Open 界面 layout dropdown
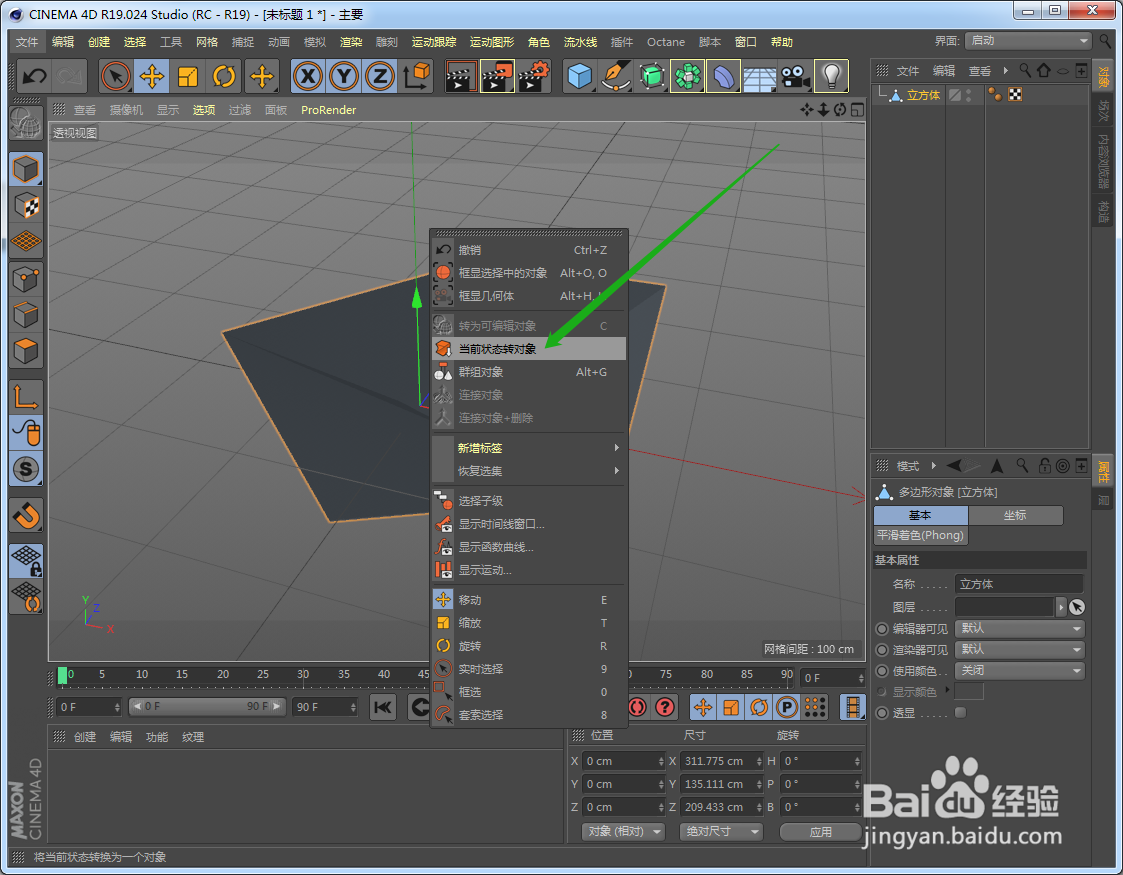The height and width of the screenshot is (875, 1123). click(1028, 41)
